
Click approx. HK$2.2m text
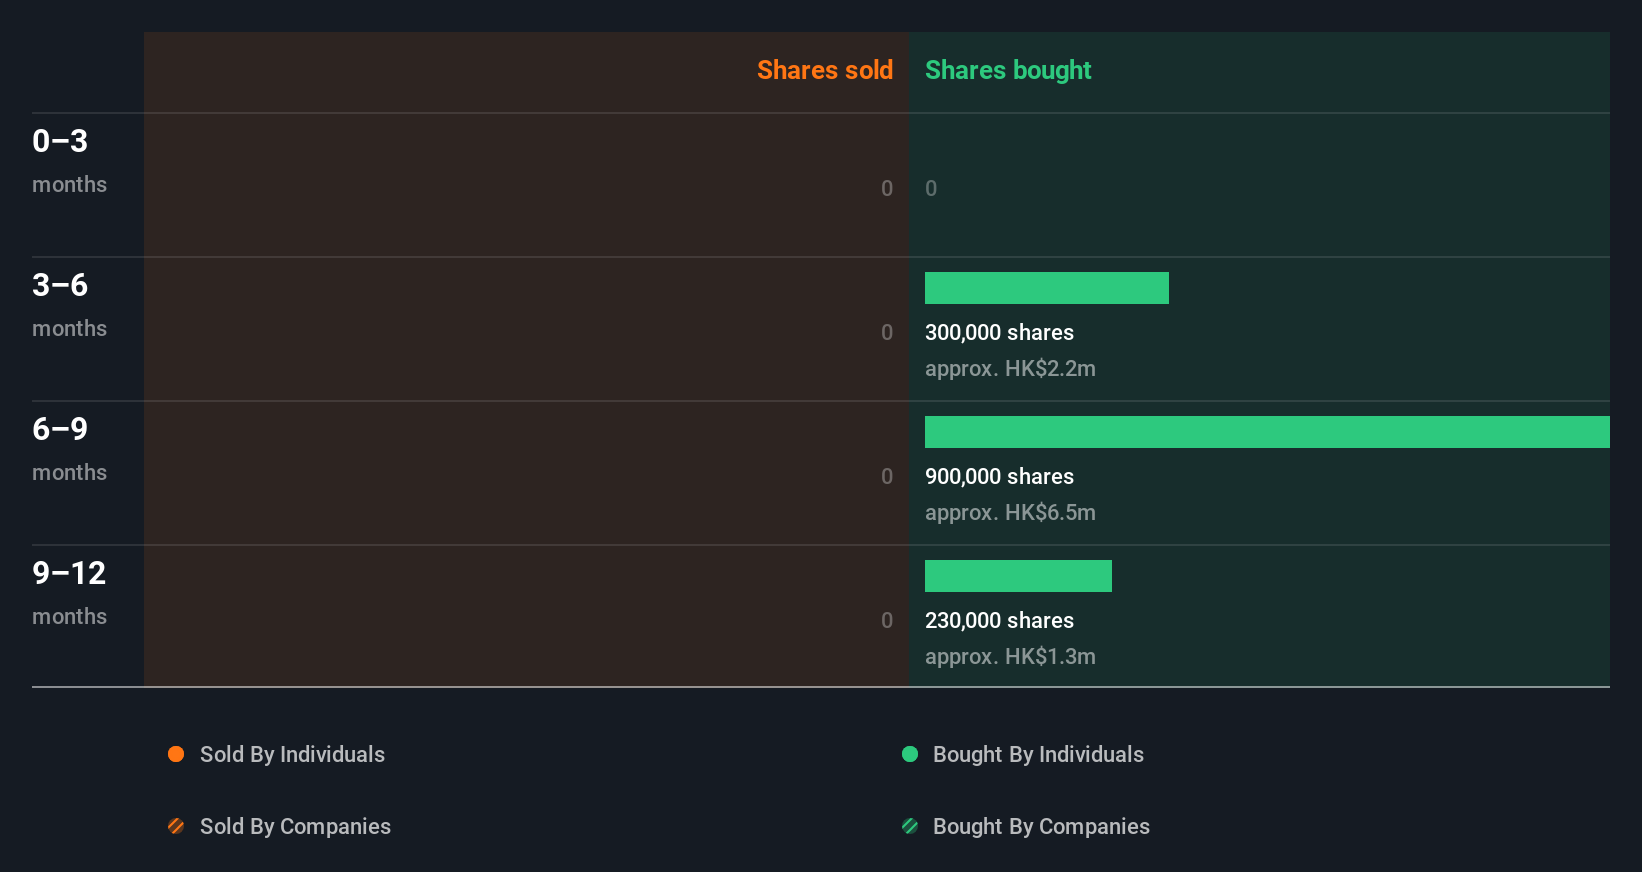[x=1010, y=369]
